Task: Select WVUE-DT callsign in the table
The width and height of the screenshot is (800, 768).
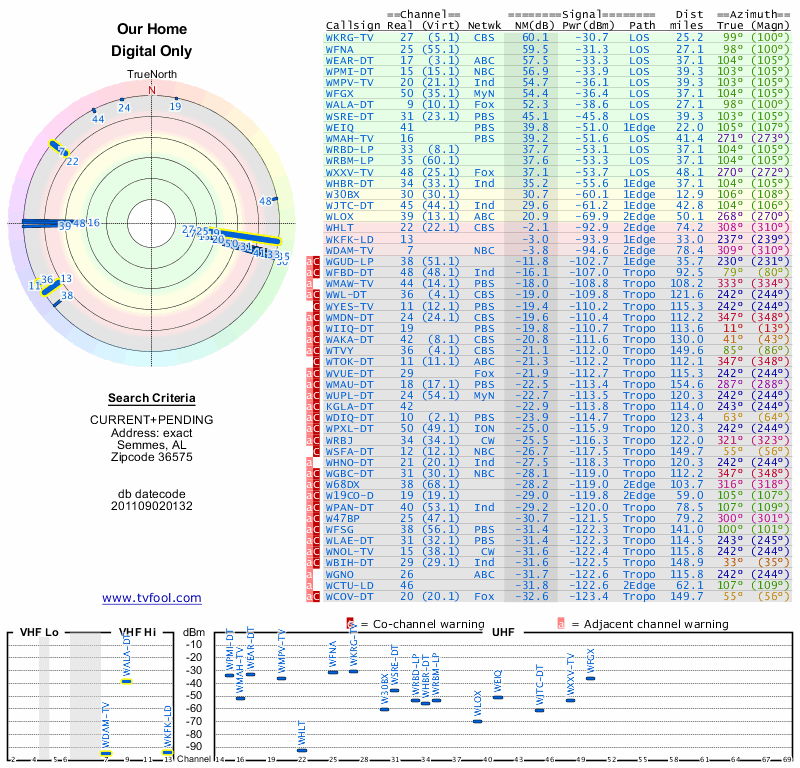Action: 349,374
